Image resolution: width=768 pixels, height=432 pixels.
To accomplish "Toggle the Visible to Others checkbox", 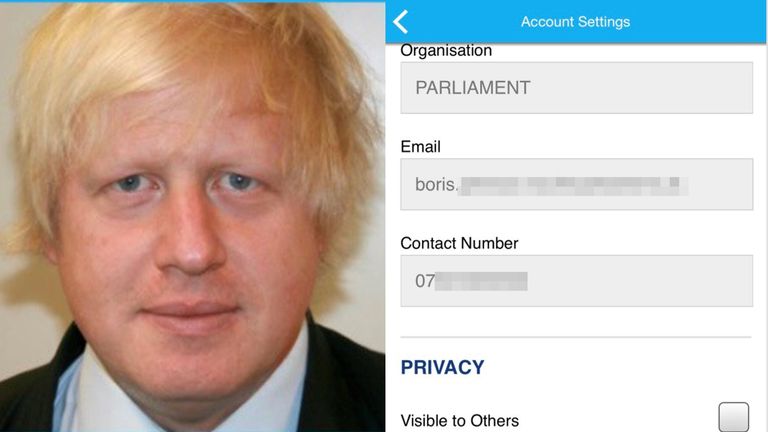I will [733, 417].
